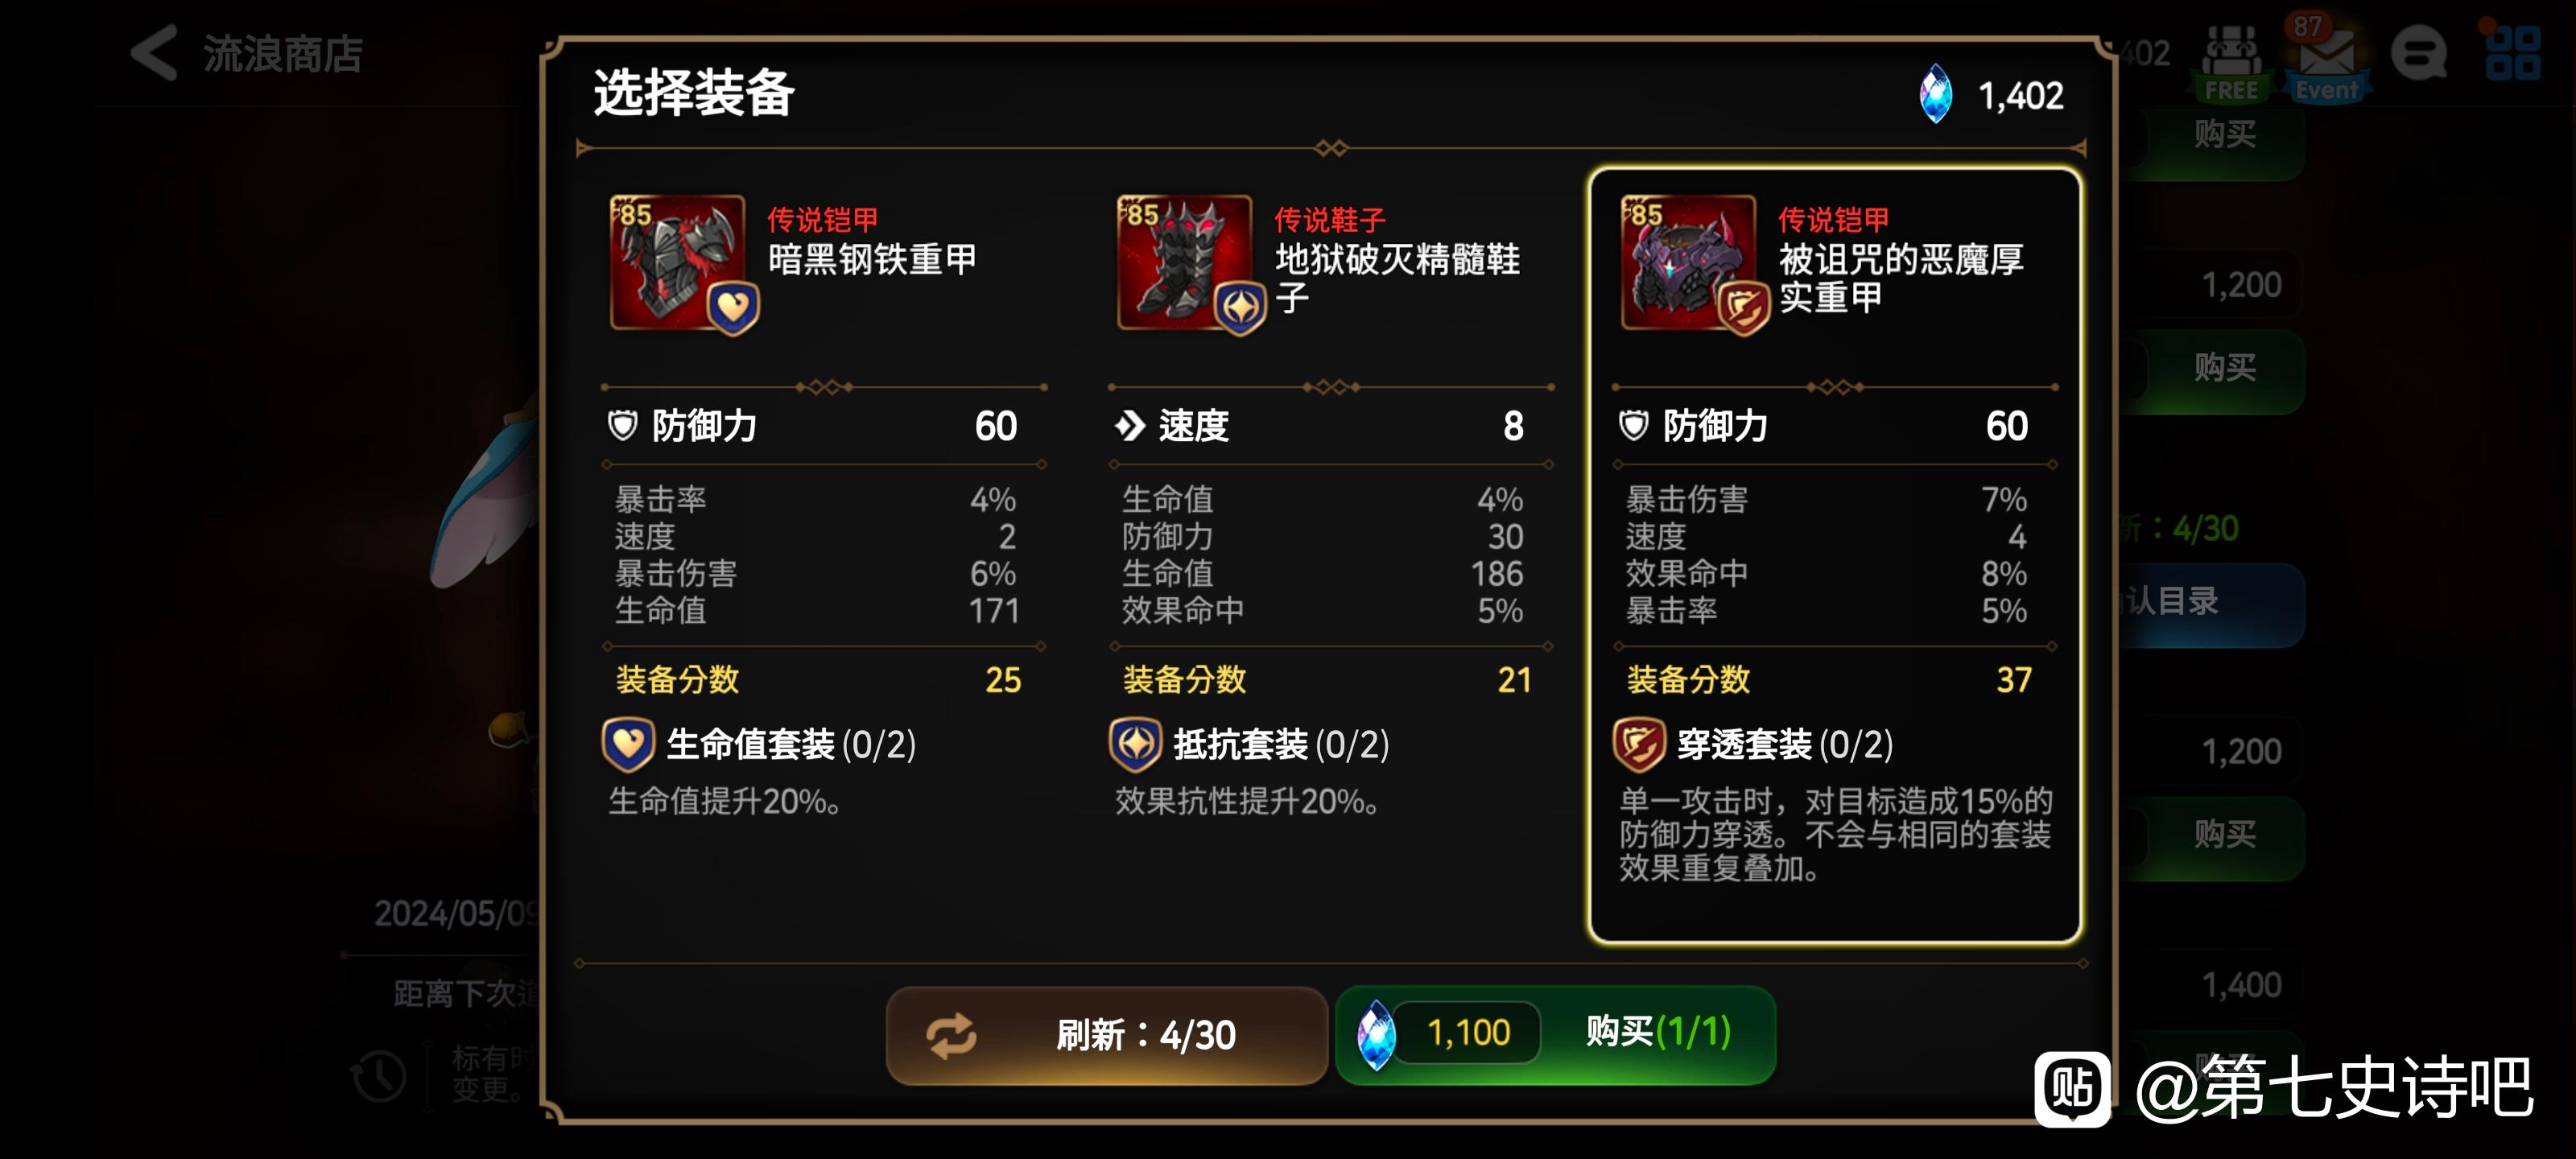Screen dimensions: 2576x1159
Task: Select the 暗黑钢铁重甲 armor thumbnail
Action: (x=678, y=263)
